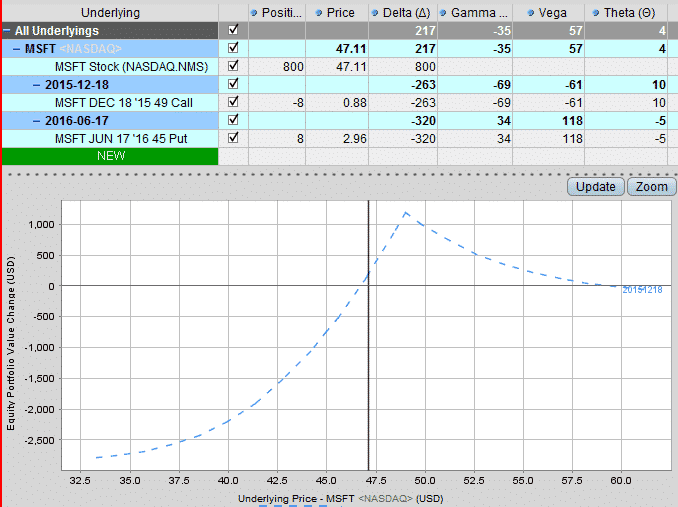Click the Underlying column header
Screen dimensions: 678x507
pyautogui.click(x=109, y=13)
